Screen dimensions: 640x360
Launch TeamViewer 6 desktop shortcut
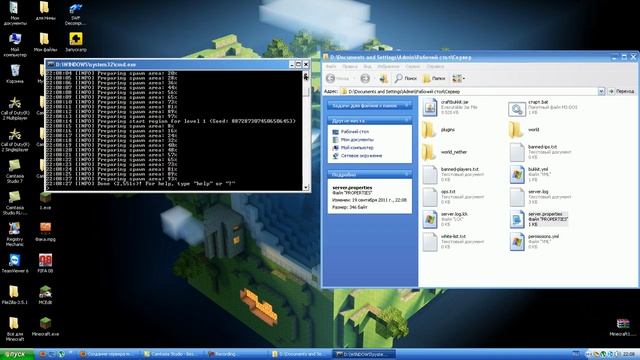[x=15, y=263]
